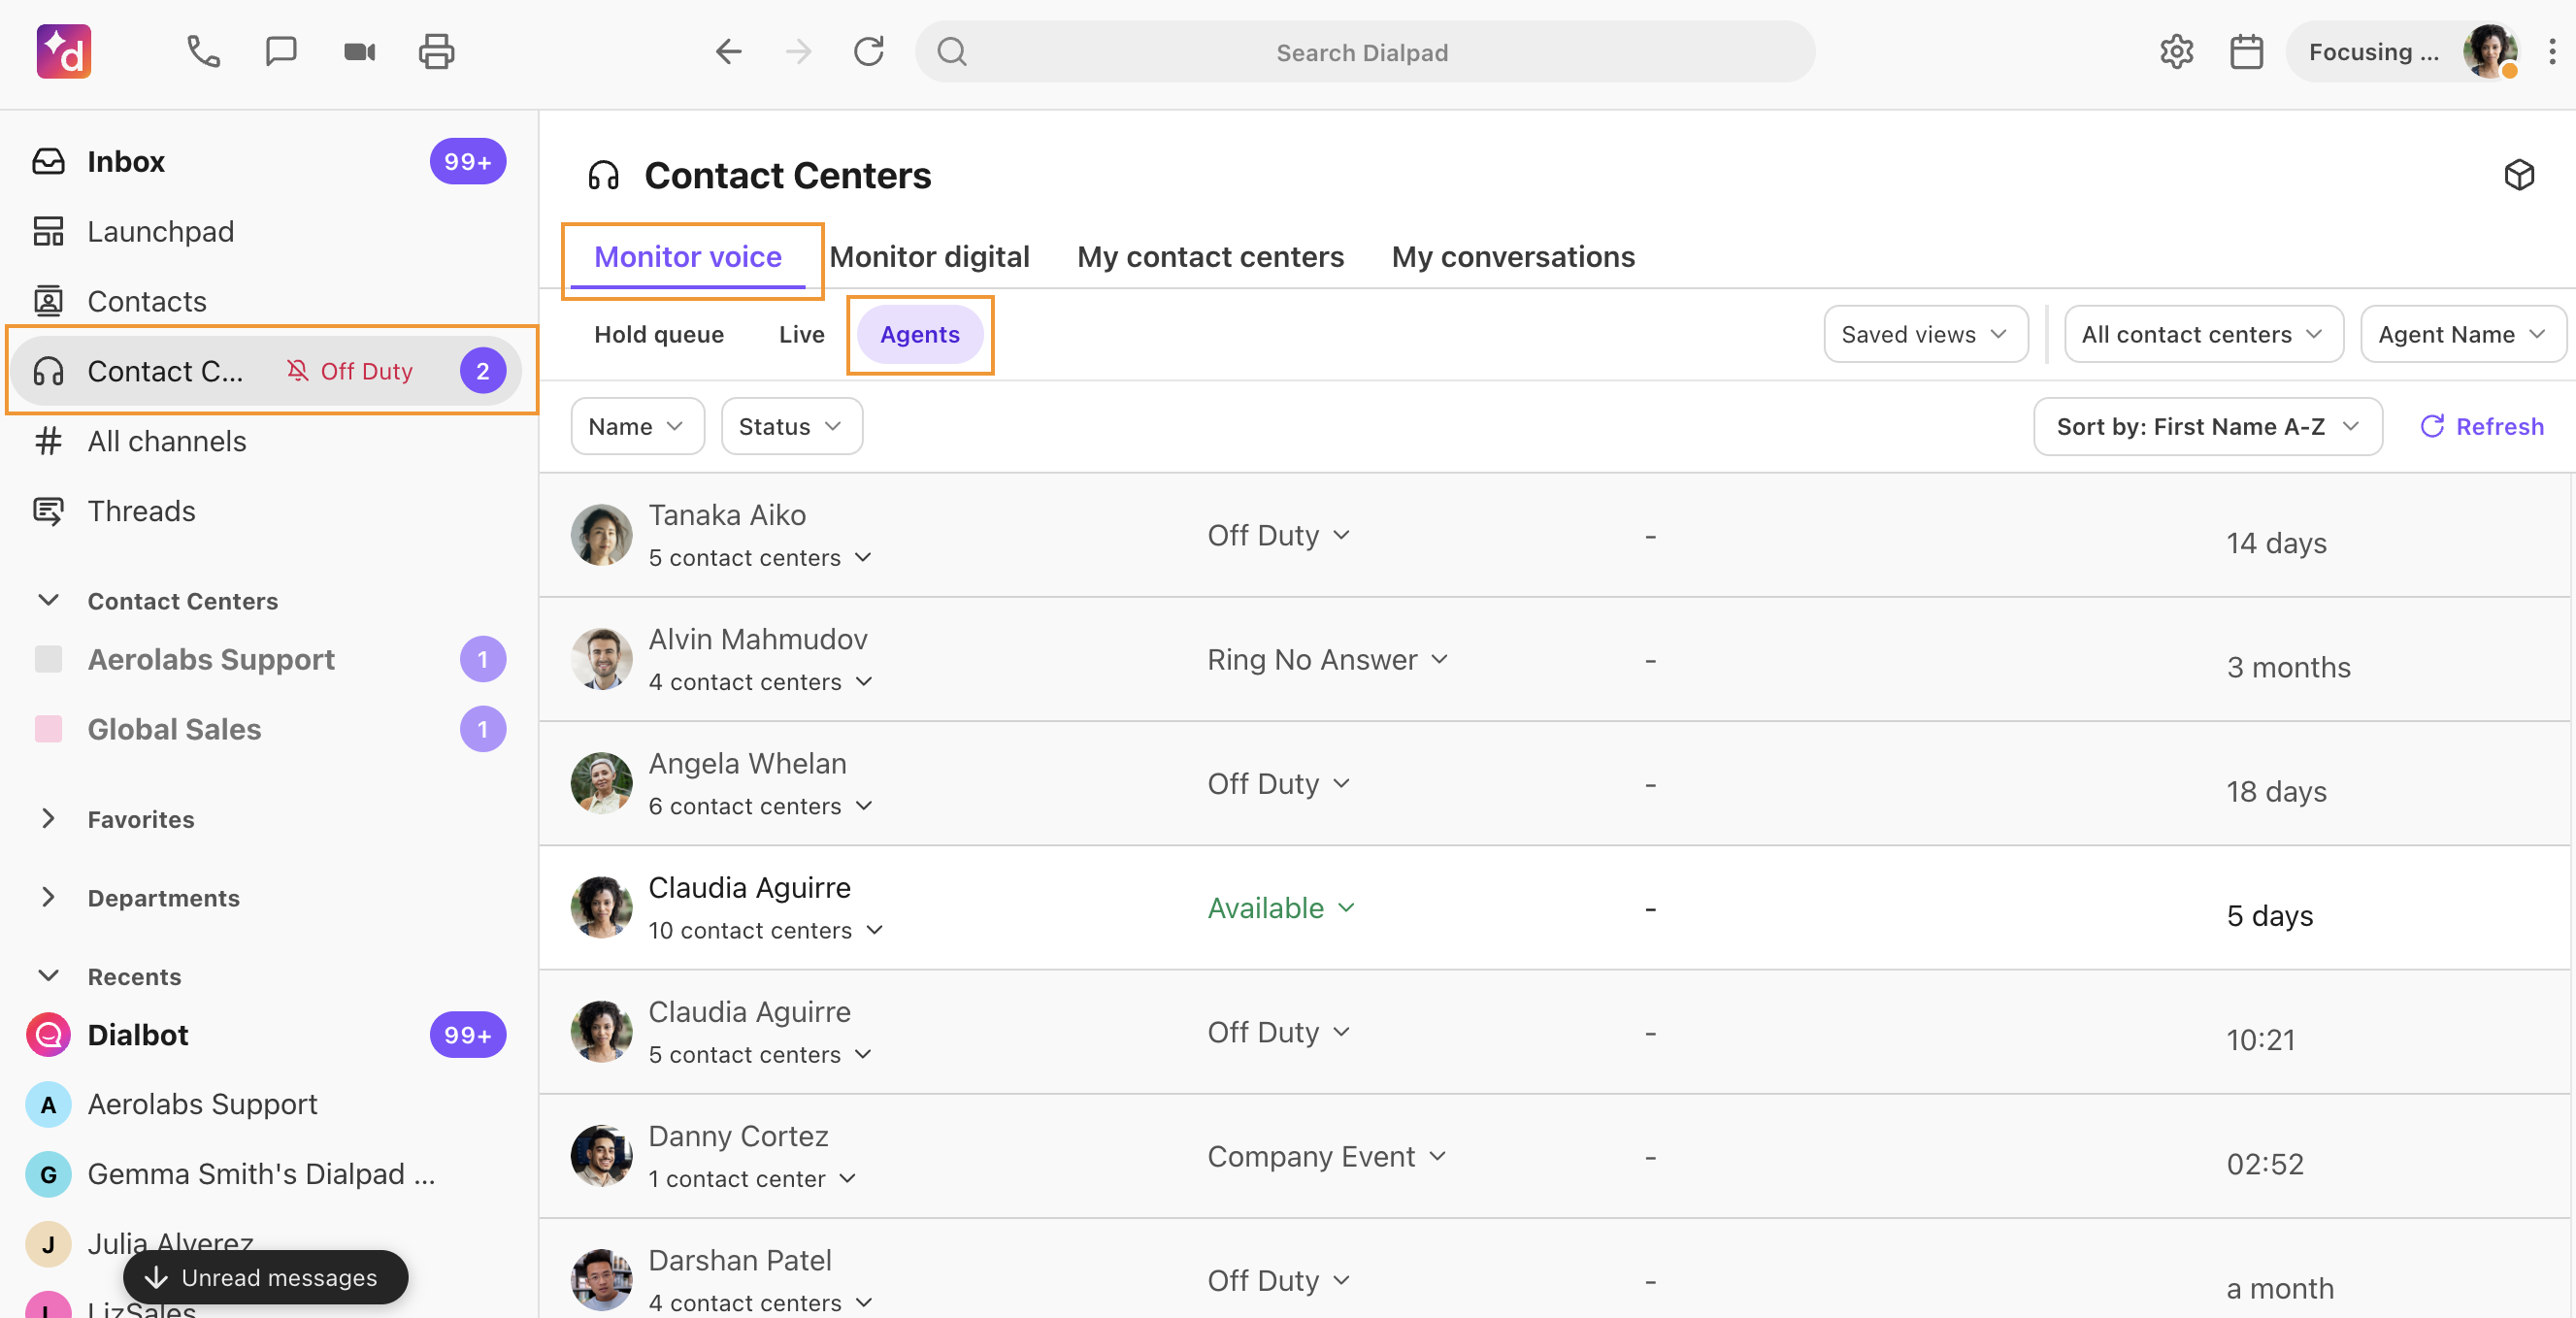
Task: Switch to My conversations tab
Action: (x=1513, y=257)
